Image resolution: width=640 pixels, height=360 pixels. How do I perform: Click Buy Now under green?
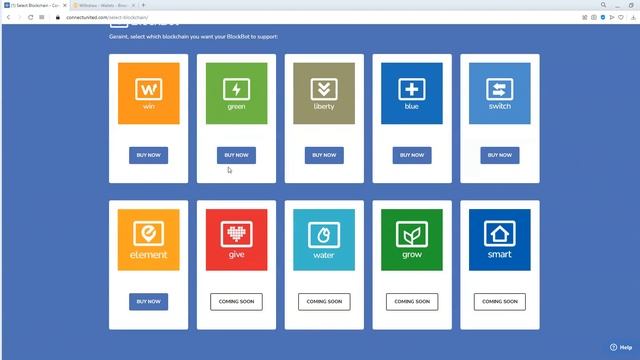(x=236, y=155)
